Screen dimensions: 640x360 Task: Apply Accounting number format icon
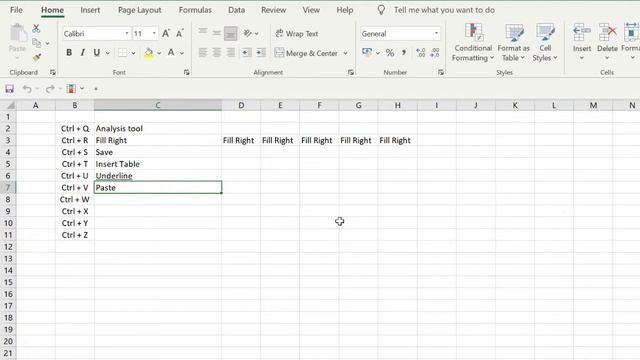tap(367, 52)
